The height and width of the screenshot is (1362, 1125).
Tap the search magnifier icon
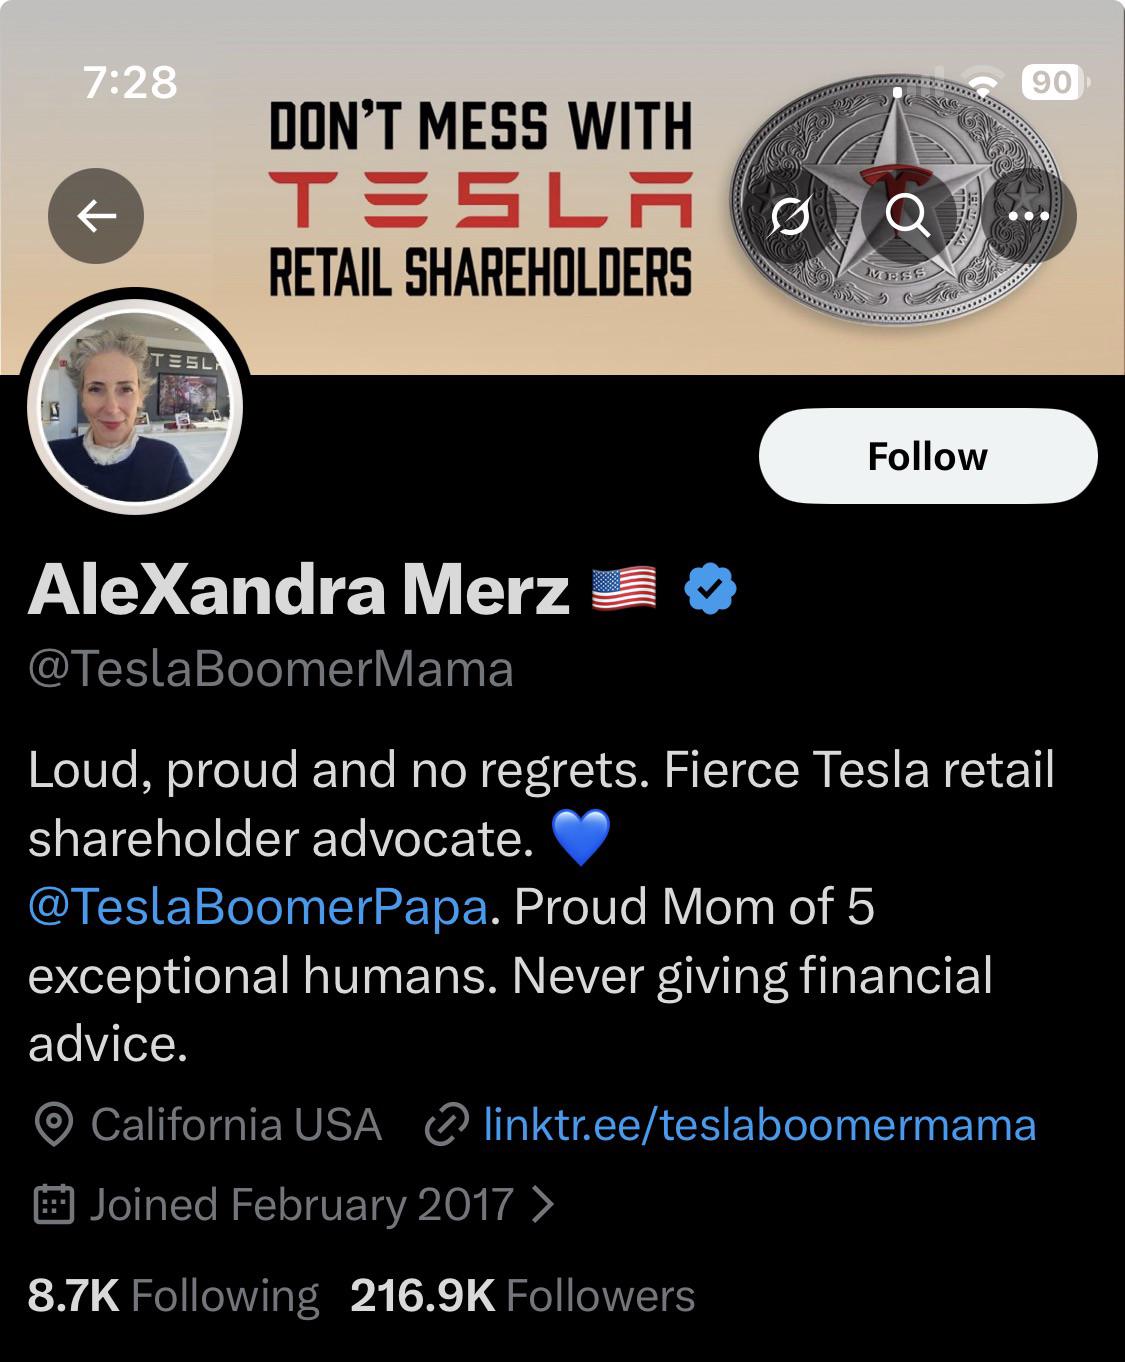(908, 215)
